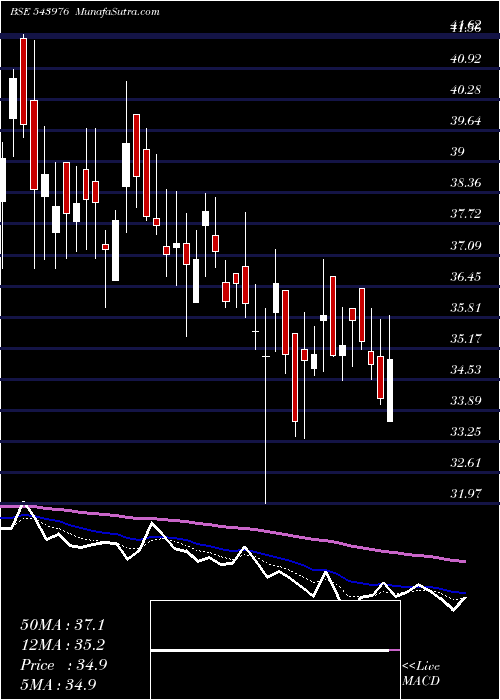Viewport: 500px width, 700px height.
Task: Click the 39 price axis label
Action: pos(457,152)
